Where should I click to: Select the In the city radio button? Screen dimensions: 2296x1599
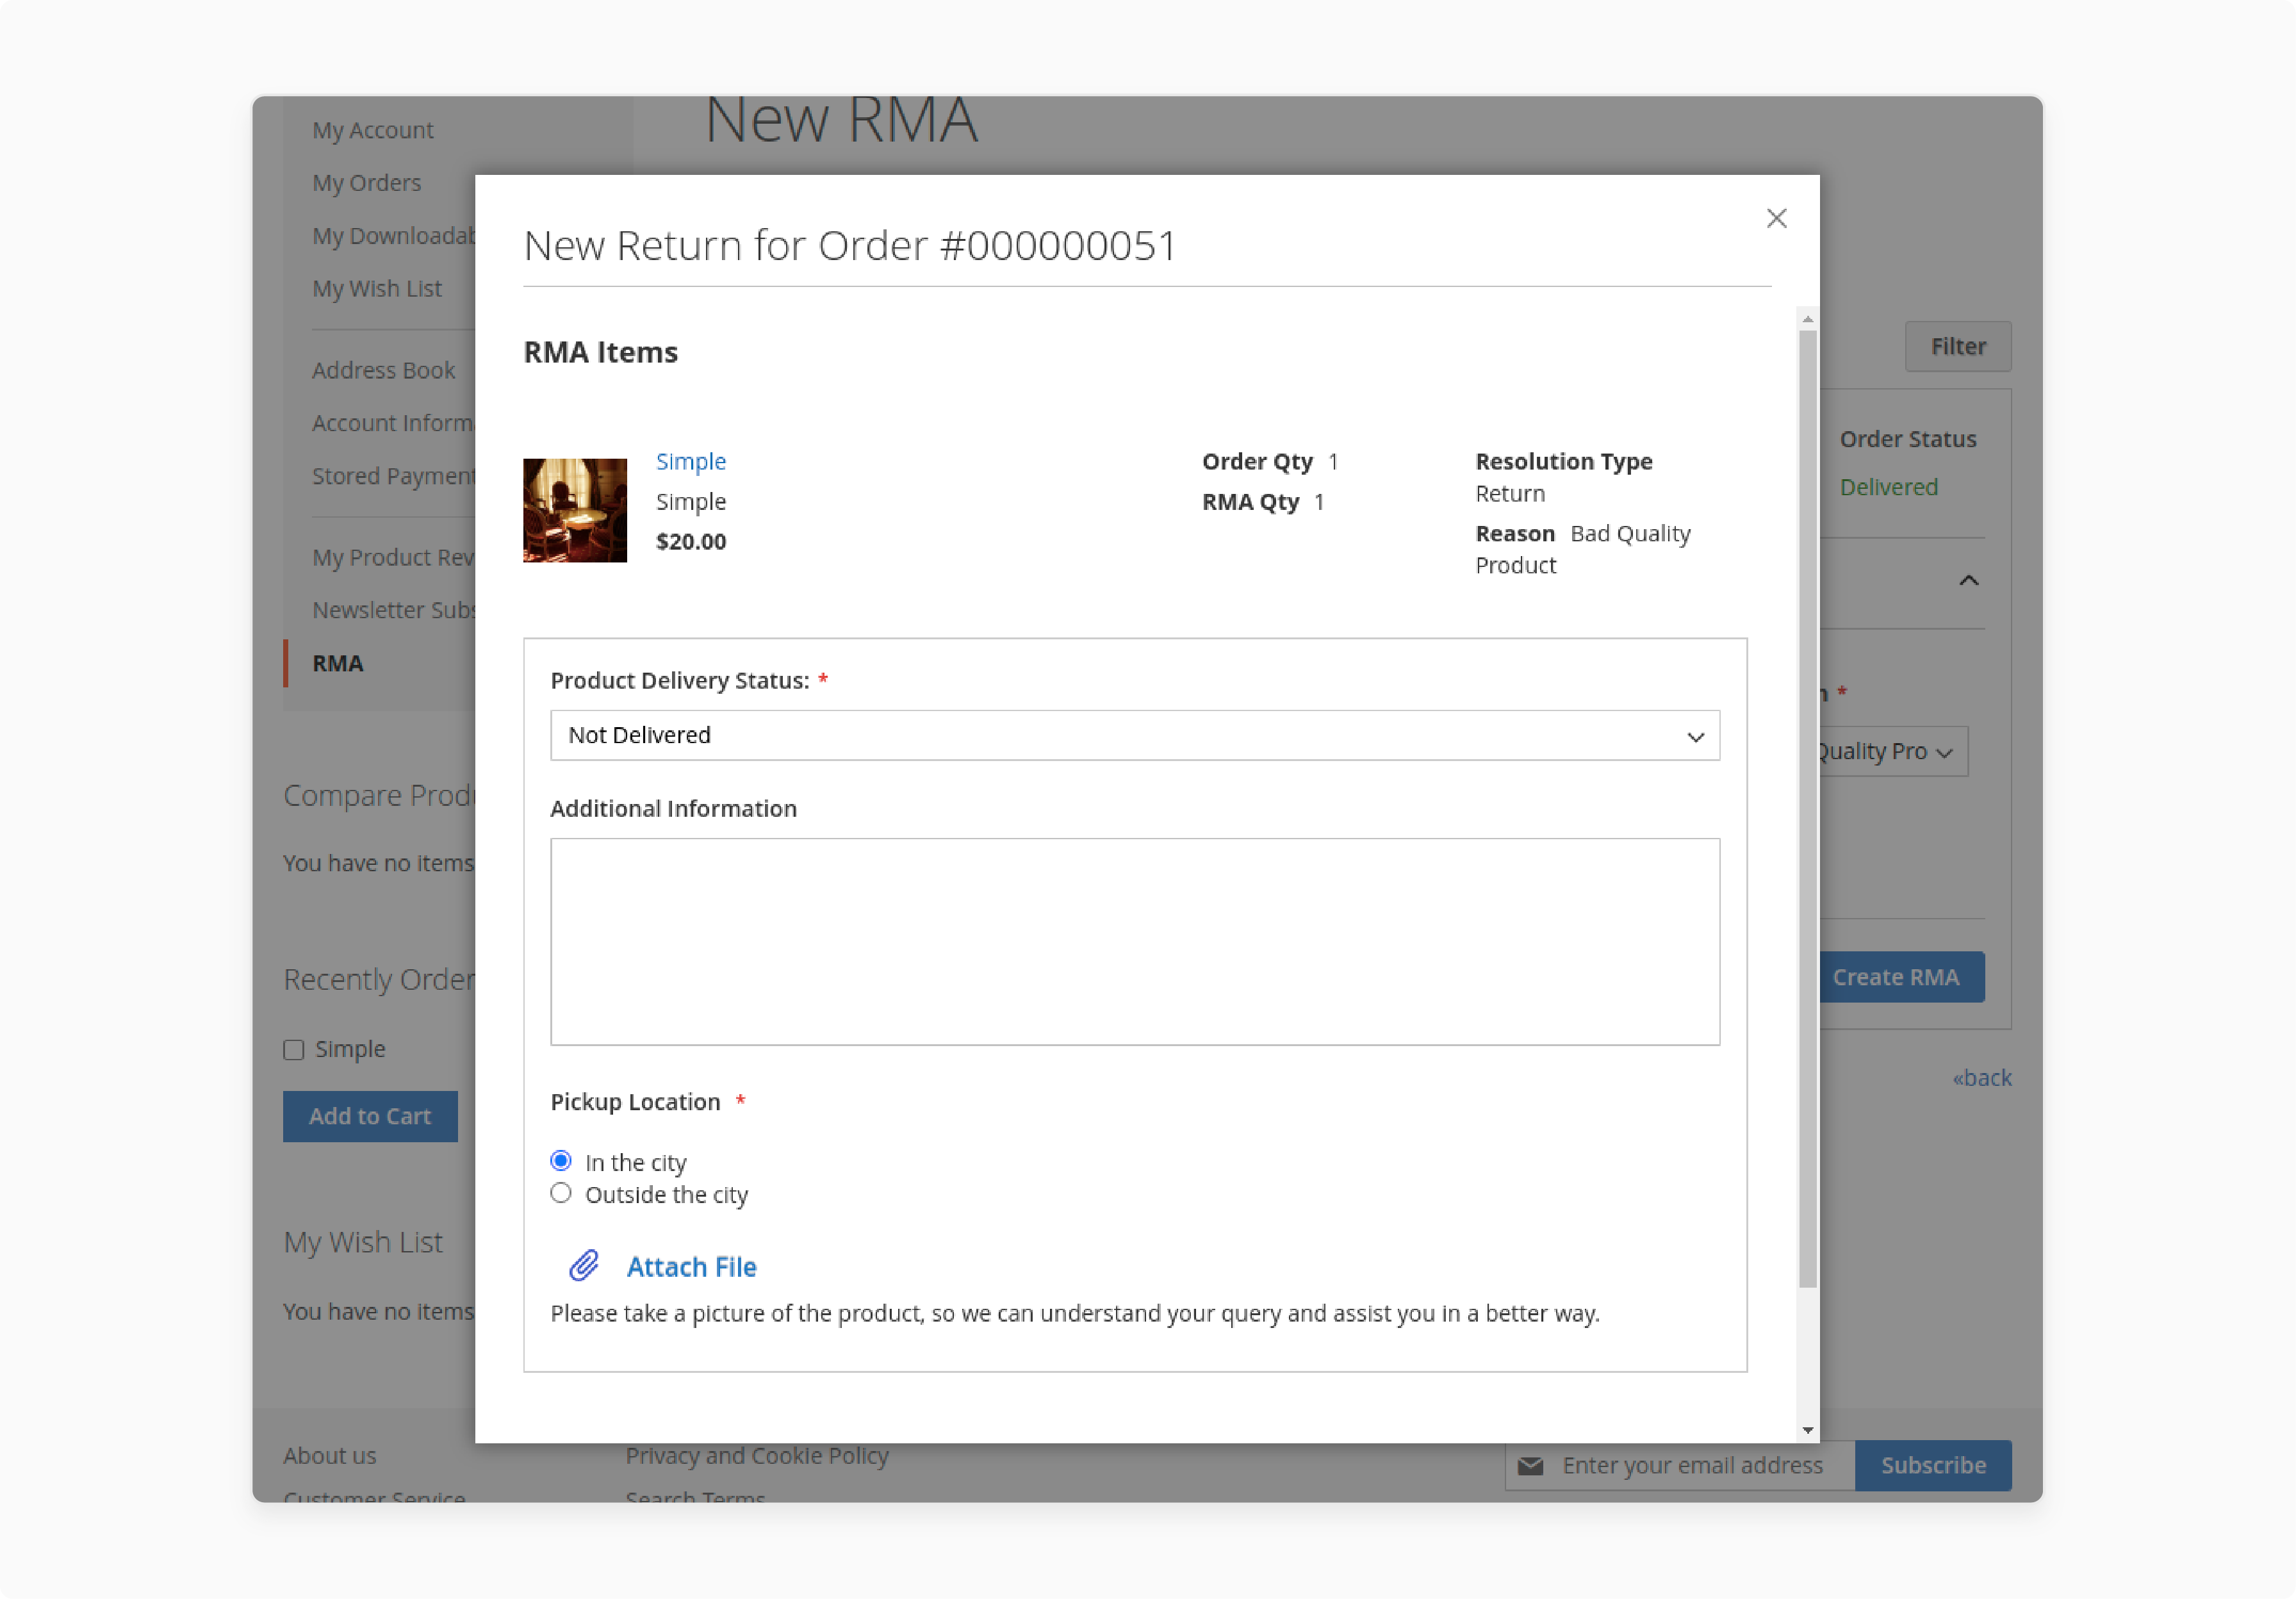(x=561, y=1161)
